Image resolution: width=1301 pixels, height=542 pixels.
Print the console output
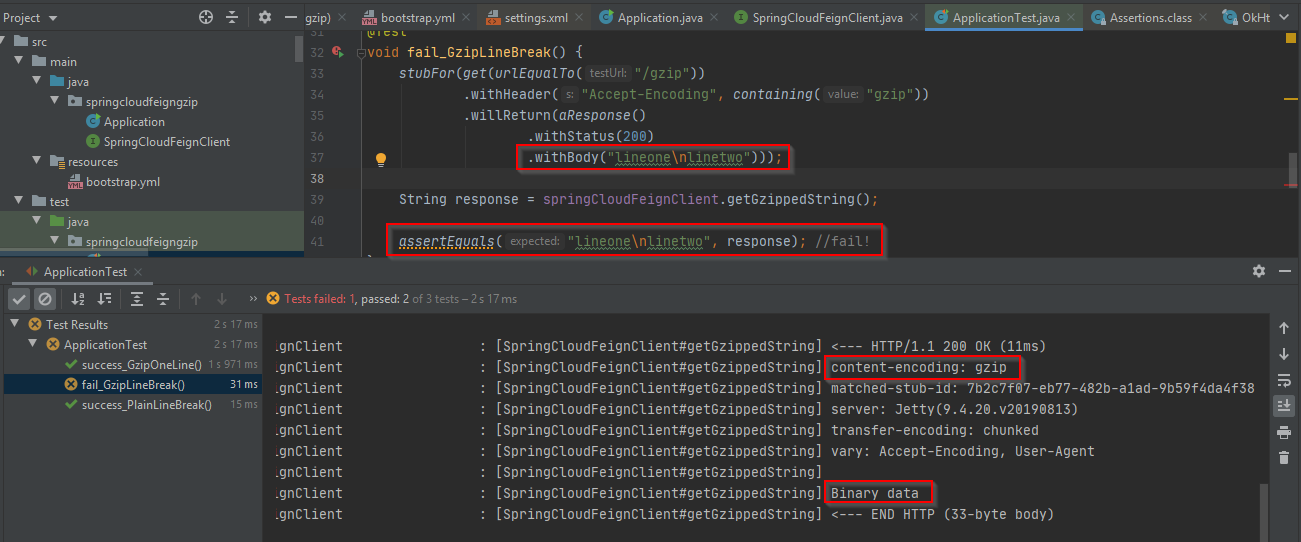(x=1284, y=432)
